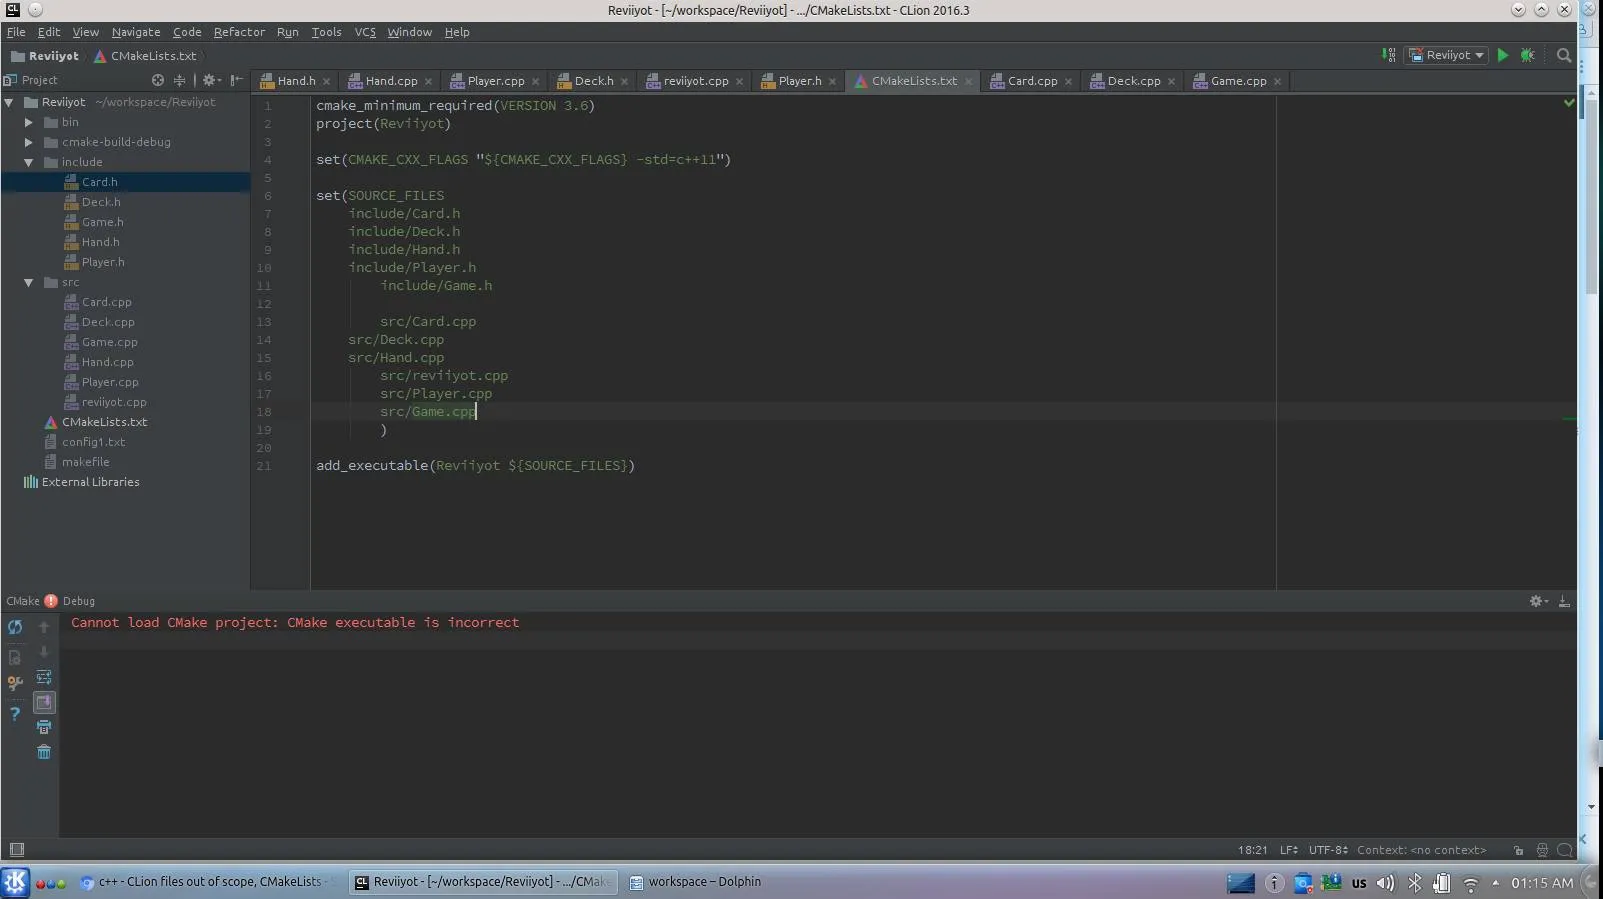Collapse the Reviiyot project root node

(9, 102)
